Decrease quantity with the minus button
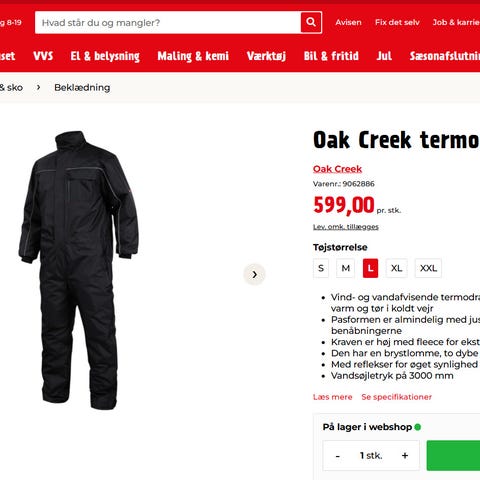 pos(338,456)
